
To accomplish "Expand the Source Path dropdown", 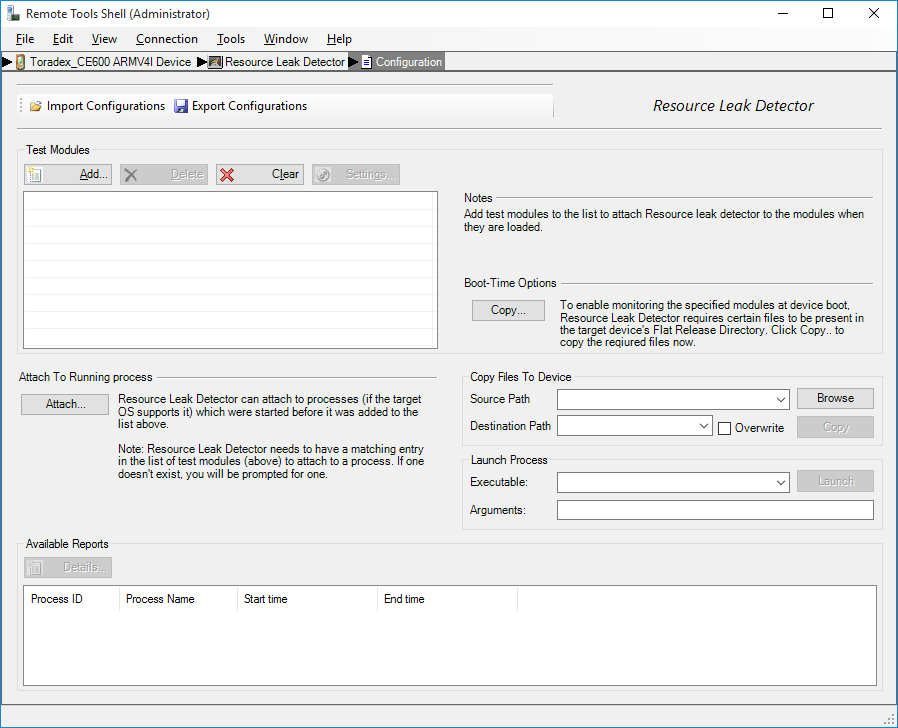I will 781,399.
